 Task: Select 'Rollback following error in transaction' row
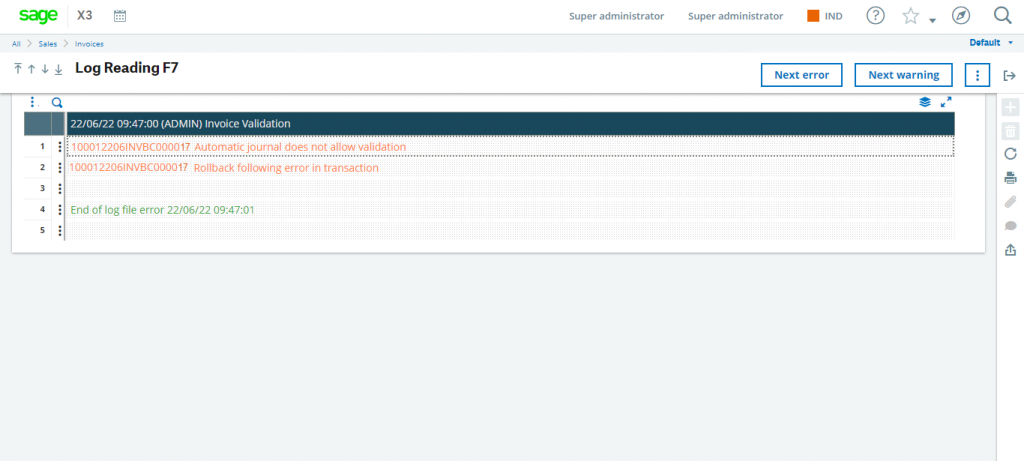[x=511, y=168]
